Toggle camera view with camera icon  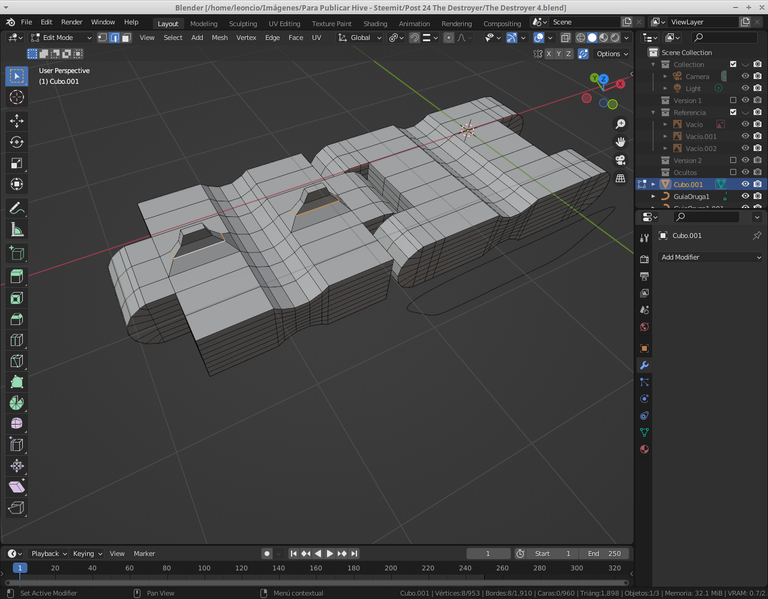[620, 160]
